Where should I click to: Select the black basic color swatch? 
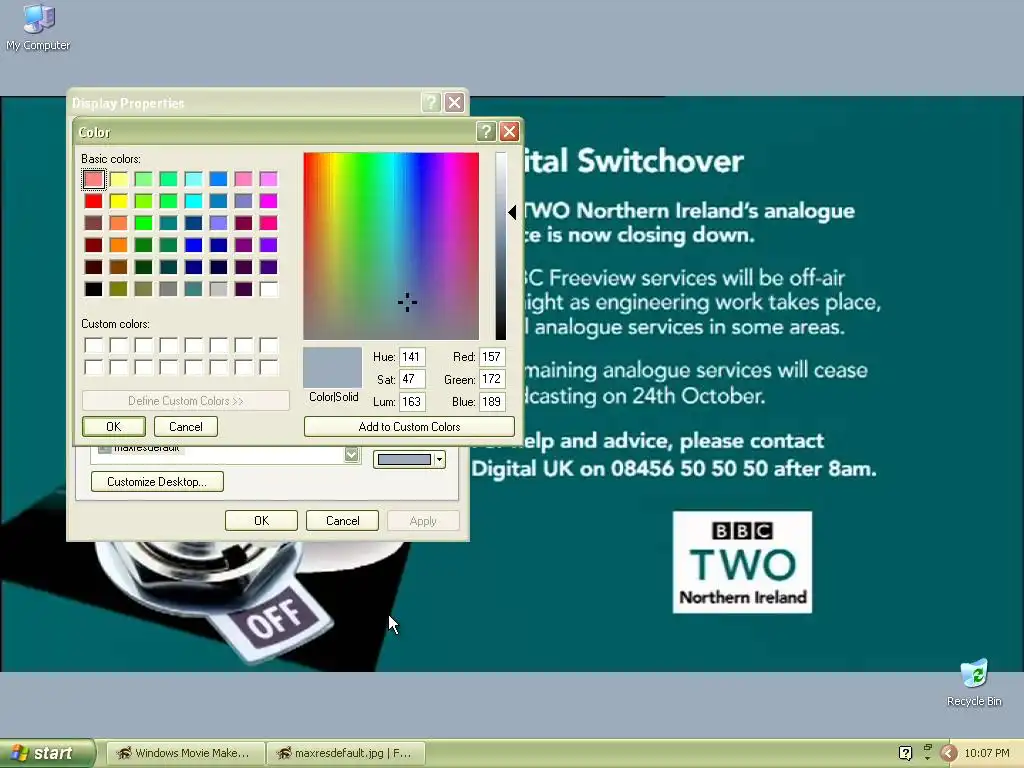(93, 289)
